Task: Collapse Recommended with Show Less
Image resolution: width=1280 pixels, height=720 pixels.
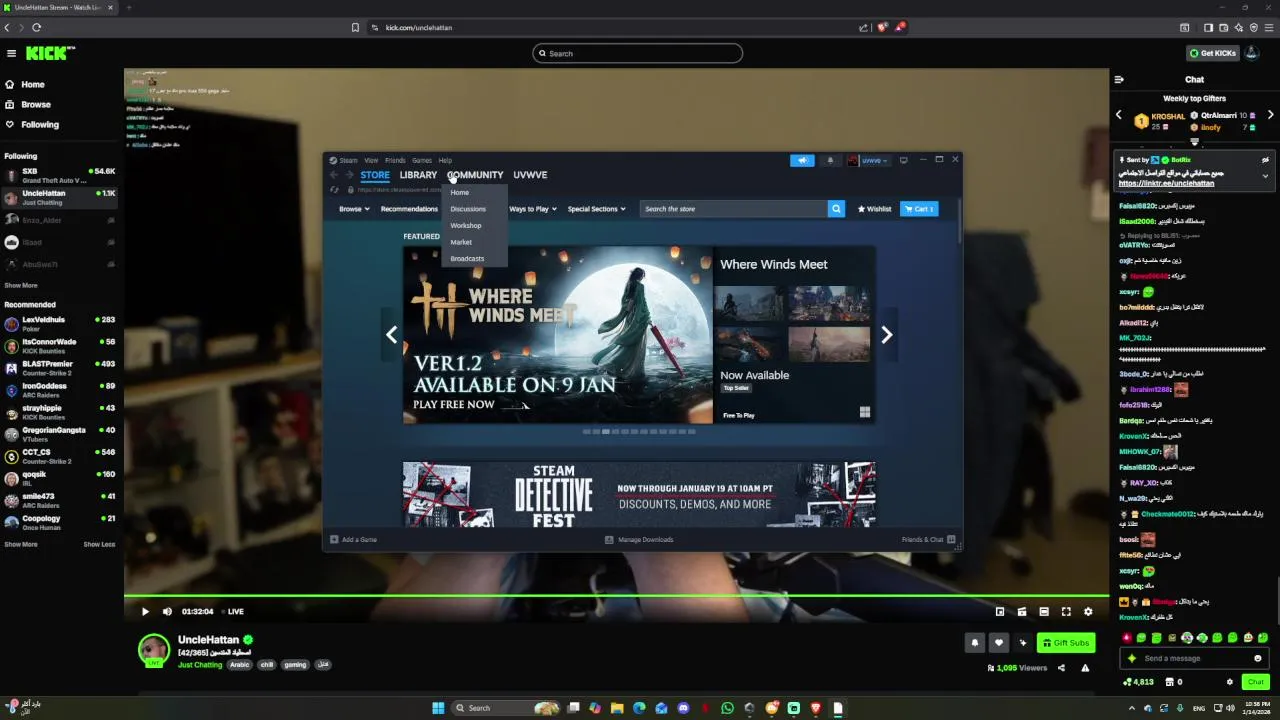Action: click(99, 544)
